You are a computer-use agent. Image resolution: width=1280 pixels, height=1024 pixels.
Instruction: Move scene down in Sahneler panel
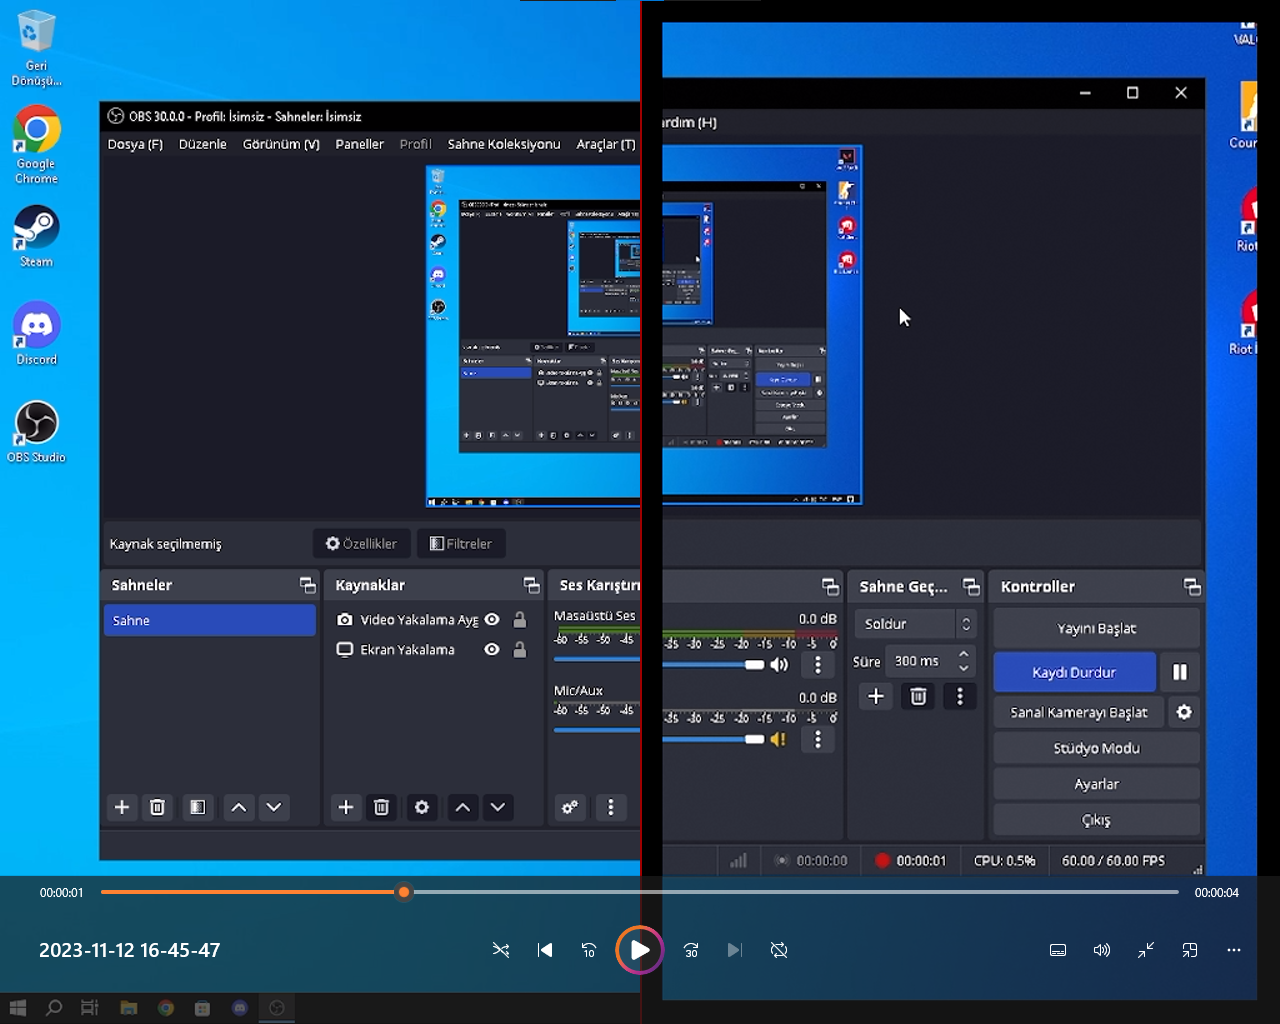click(x=274, y=807)
